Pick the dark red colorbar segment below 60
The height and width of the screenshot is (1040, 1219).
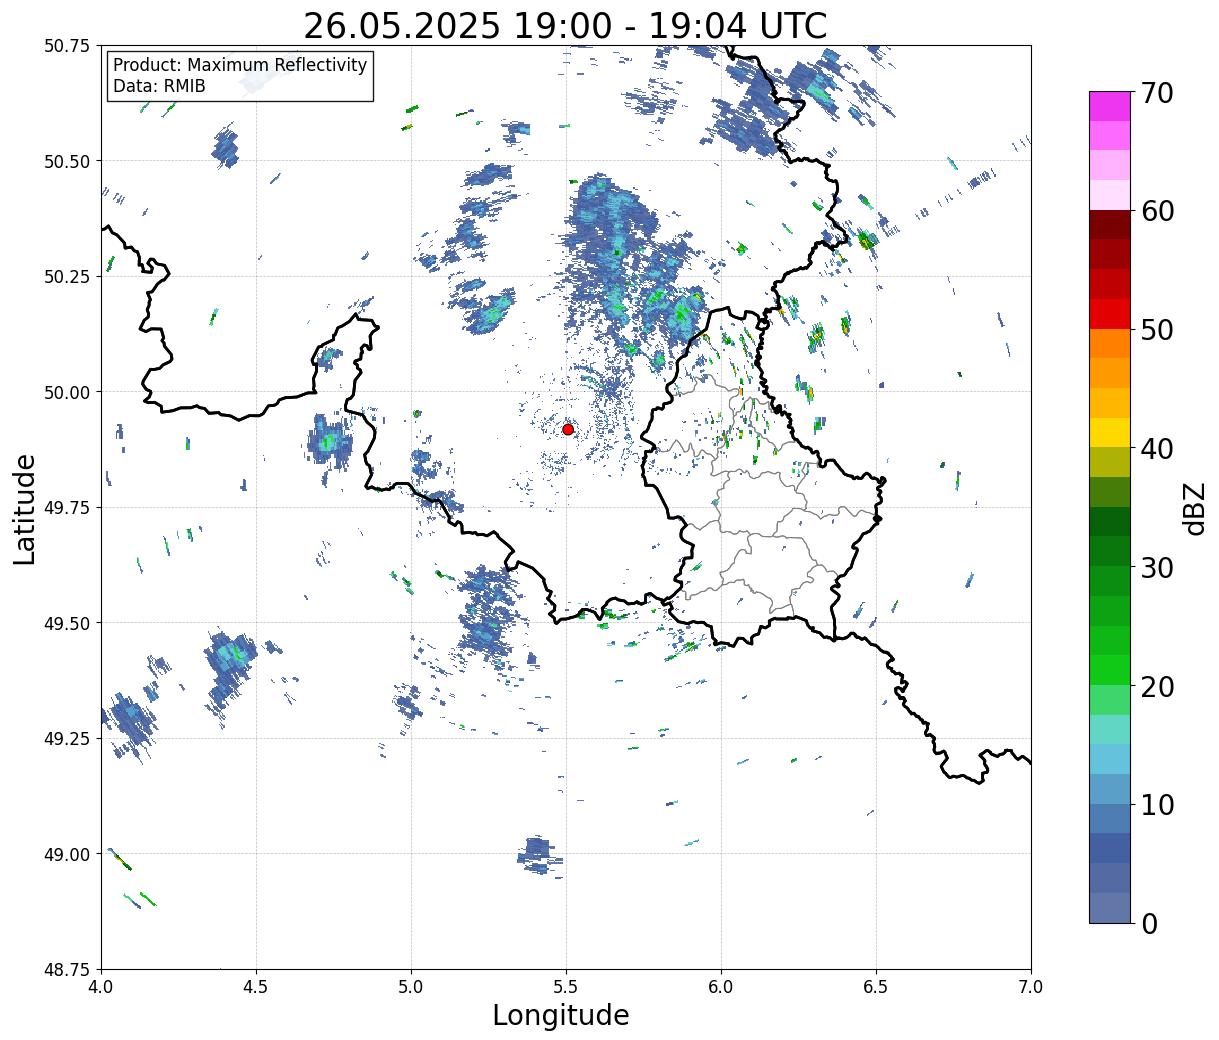pos(1110,225)
